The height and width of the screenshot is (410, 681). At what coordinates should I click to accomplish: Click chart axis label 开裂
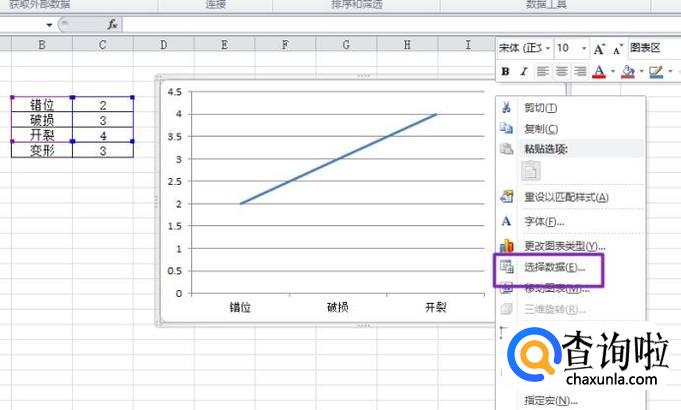pyautogui.click(x=435, y=307)
